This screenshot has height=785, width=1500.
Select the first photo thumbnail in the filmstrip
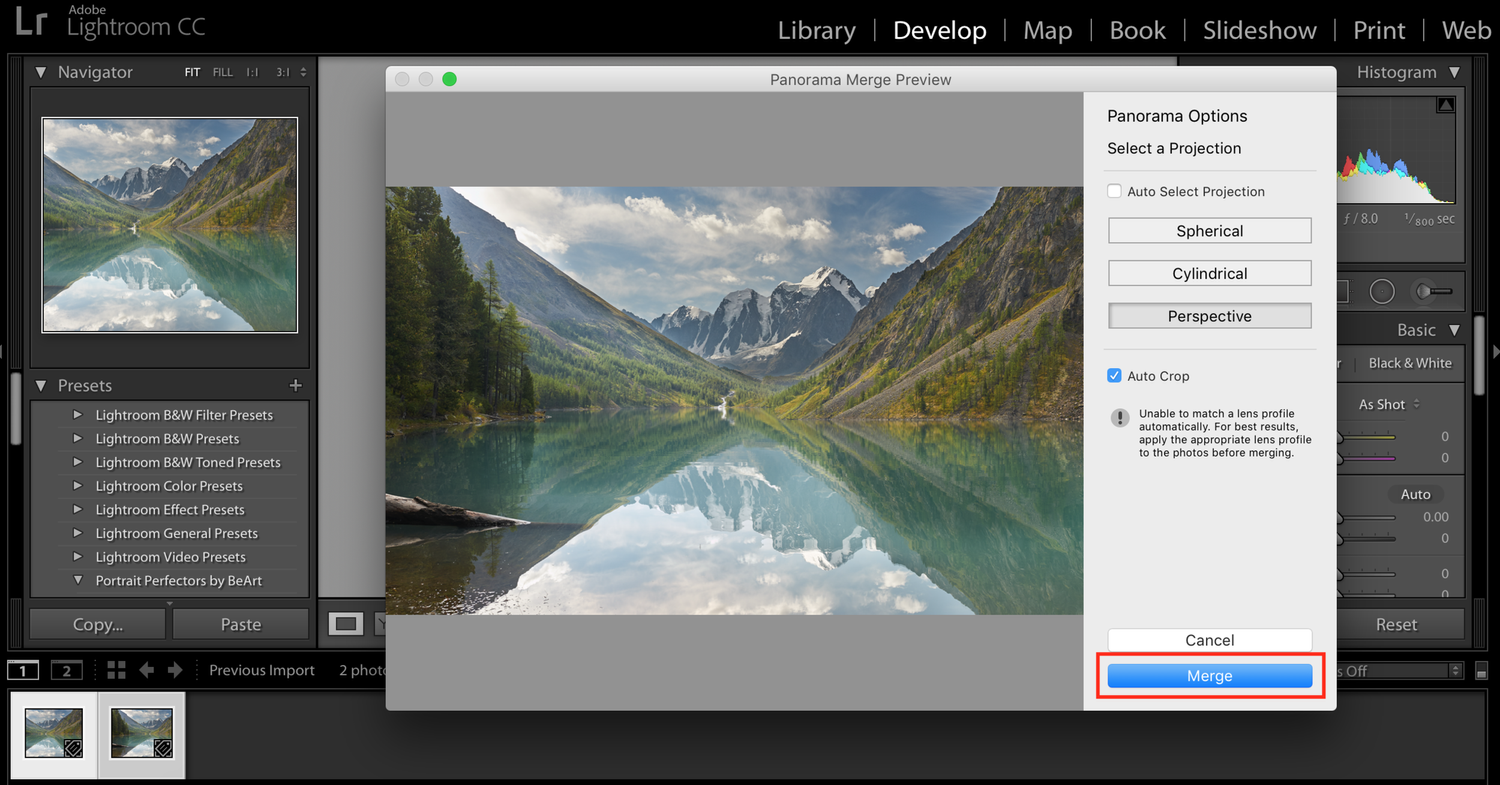(x=53, y=734)
